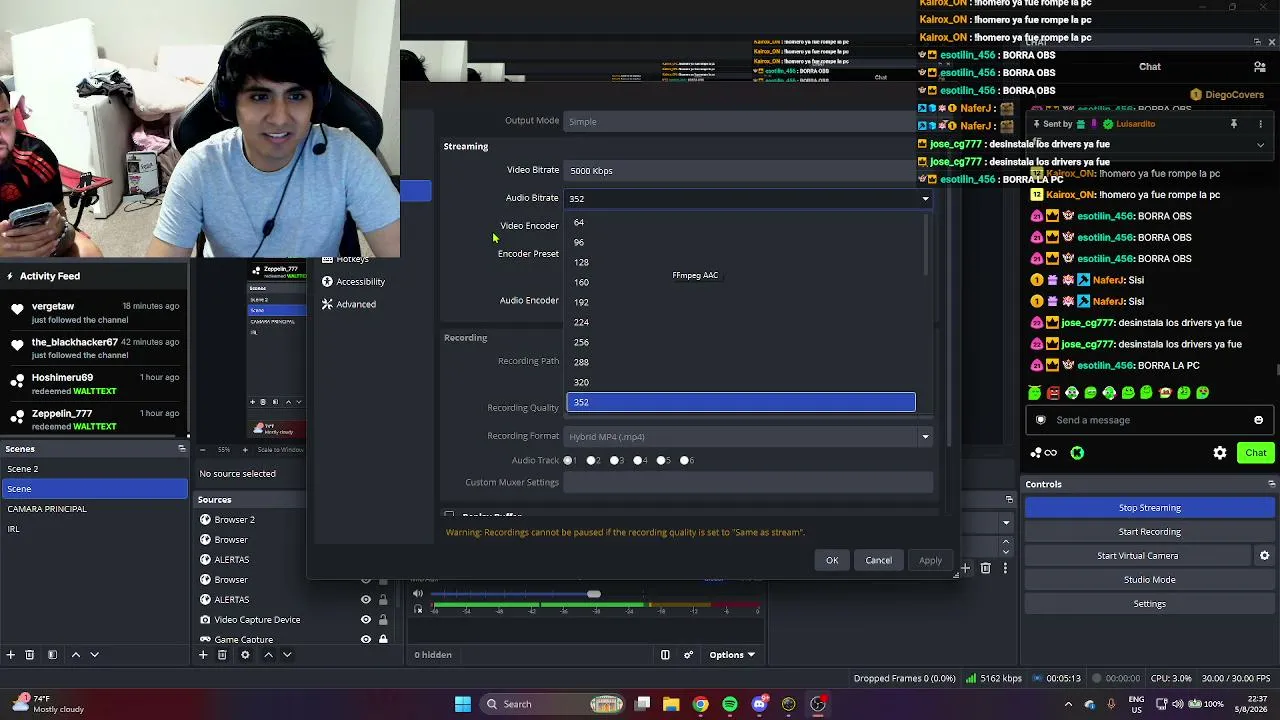Select audio track 4 radio button
This screenshot has height=720, width=1280.
coord(638,461)
